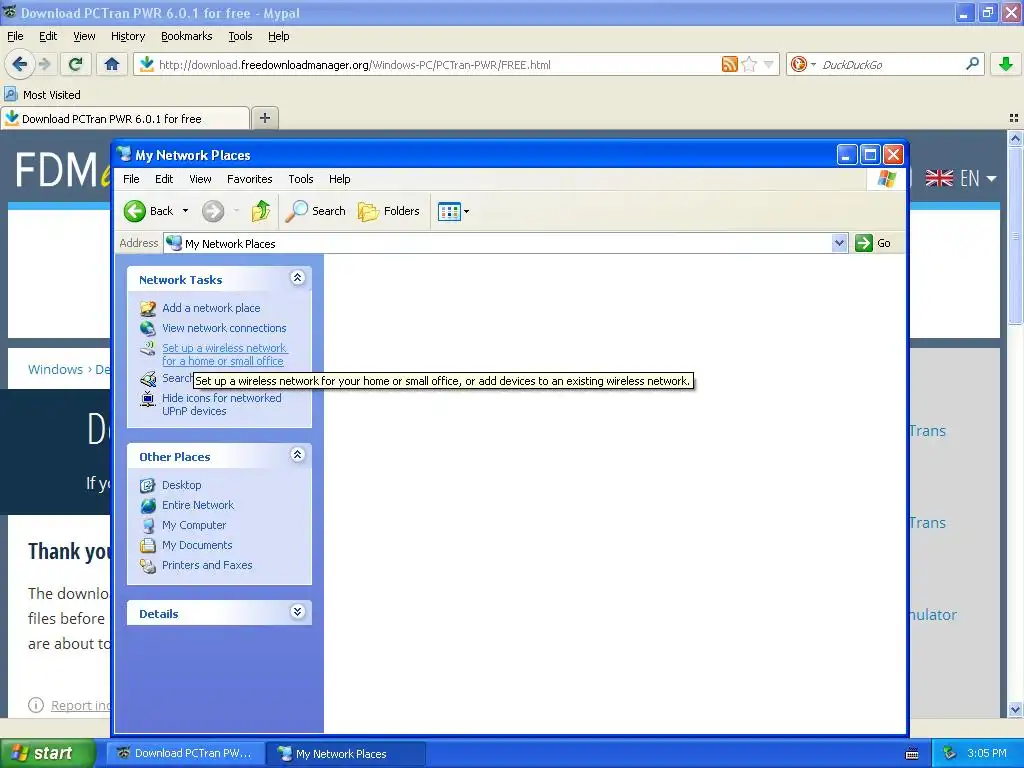Open the Views icon dropdown in toolbar
This screenshot has width=1024, height=768.
[453, 212]
